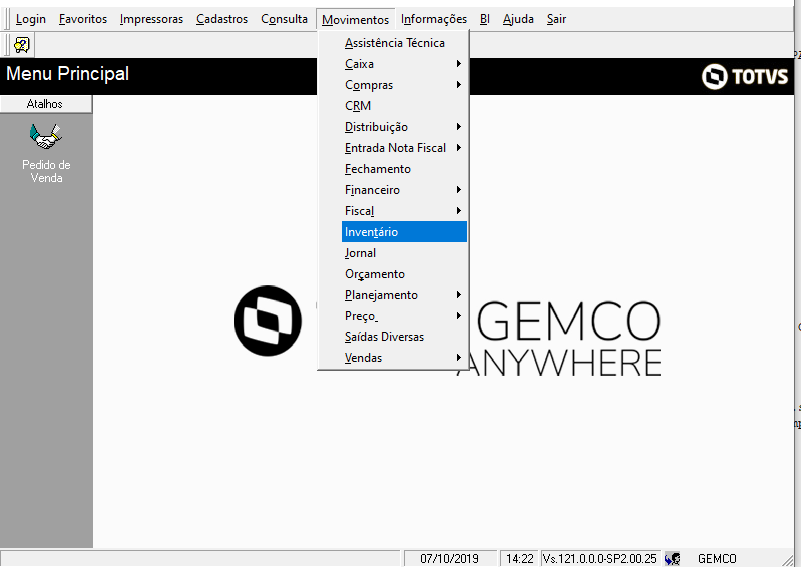
Task: Expand the Distribuição submenu
Action: click(x=404, y=127)
